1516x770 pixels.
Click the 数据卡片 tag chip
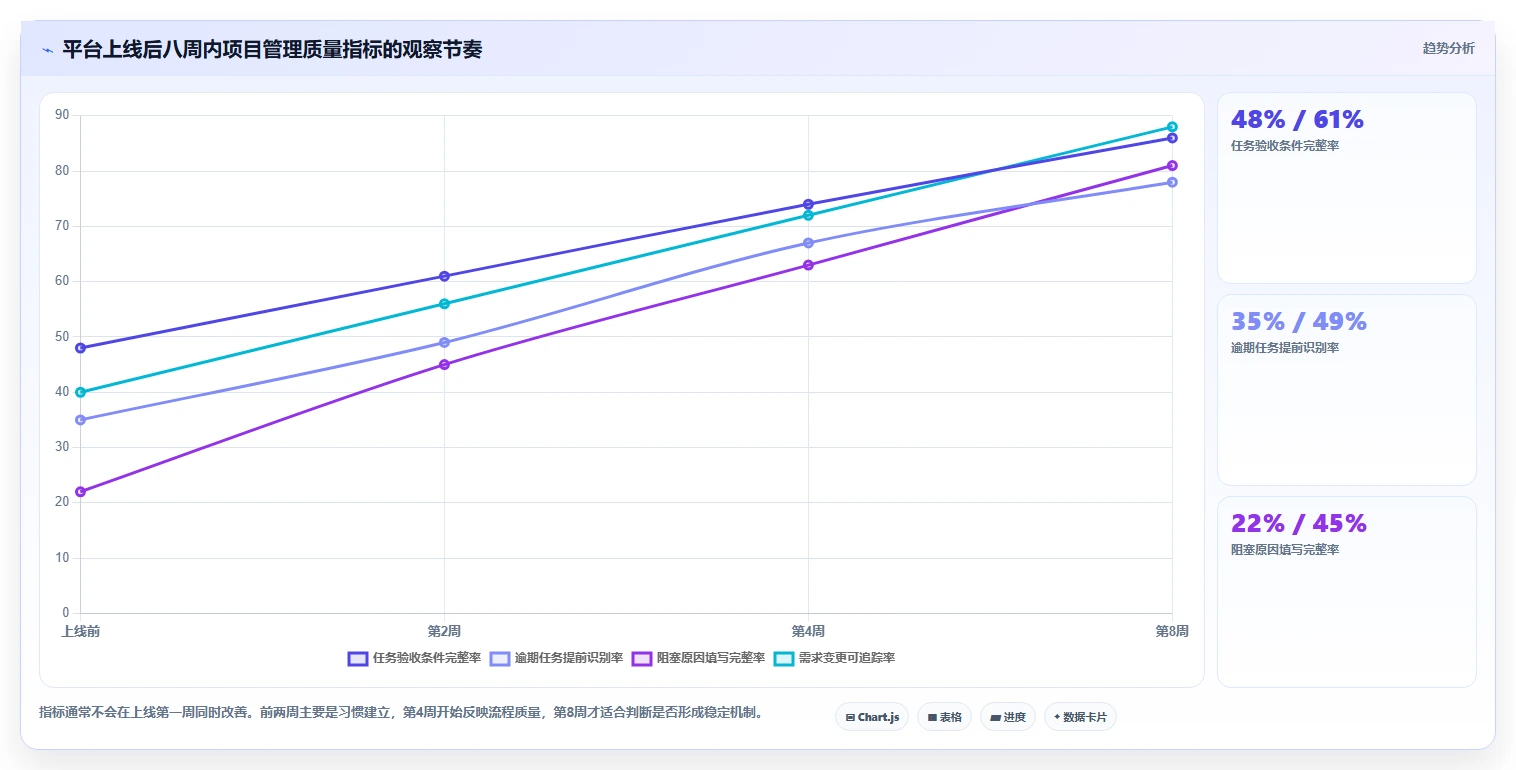coord(1080,717)
